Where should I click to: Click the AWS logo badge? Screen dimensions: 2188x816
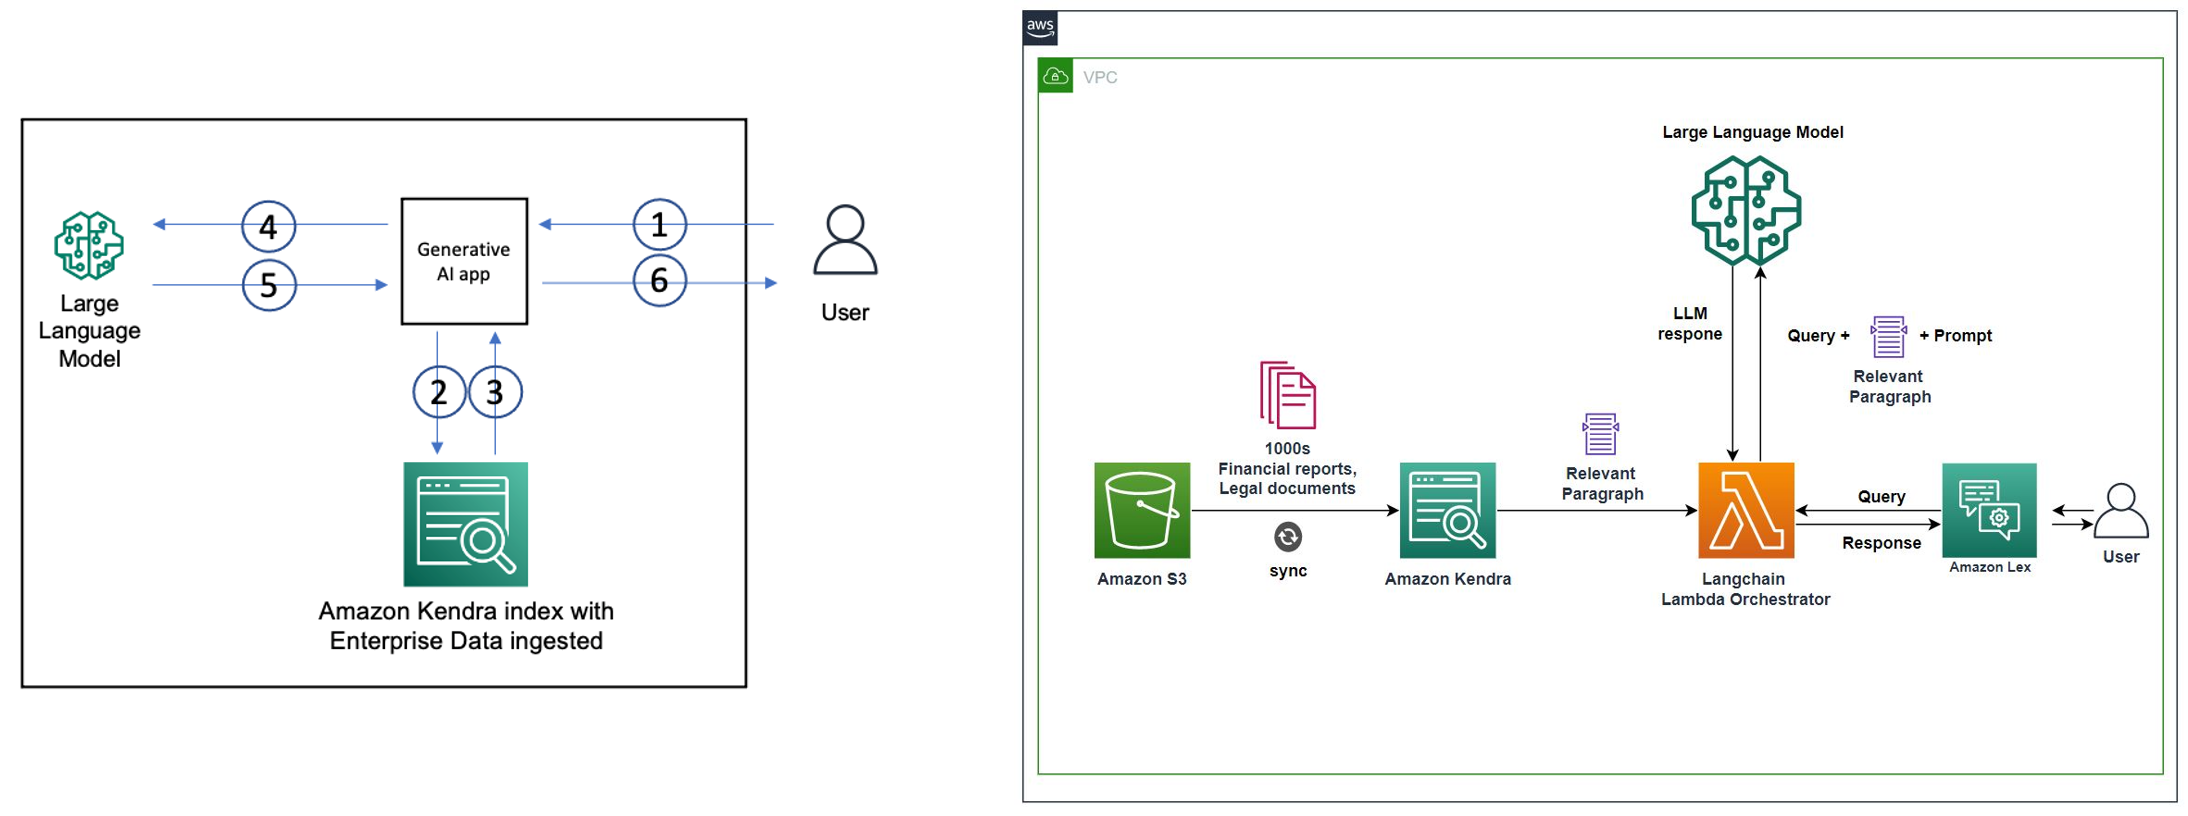[x=1040, y=28]
